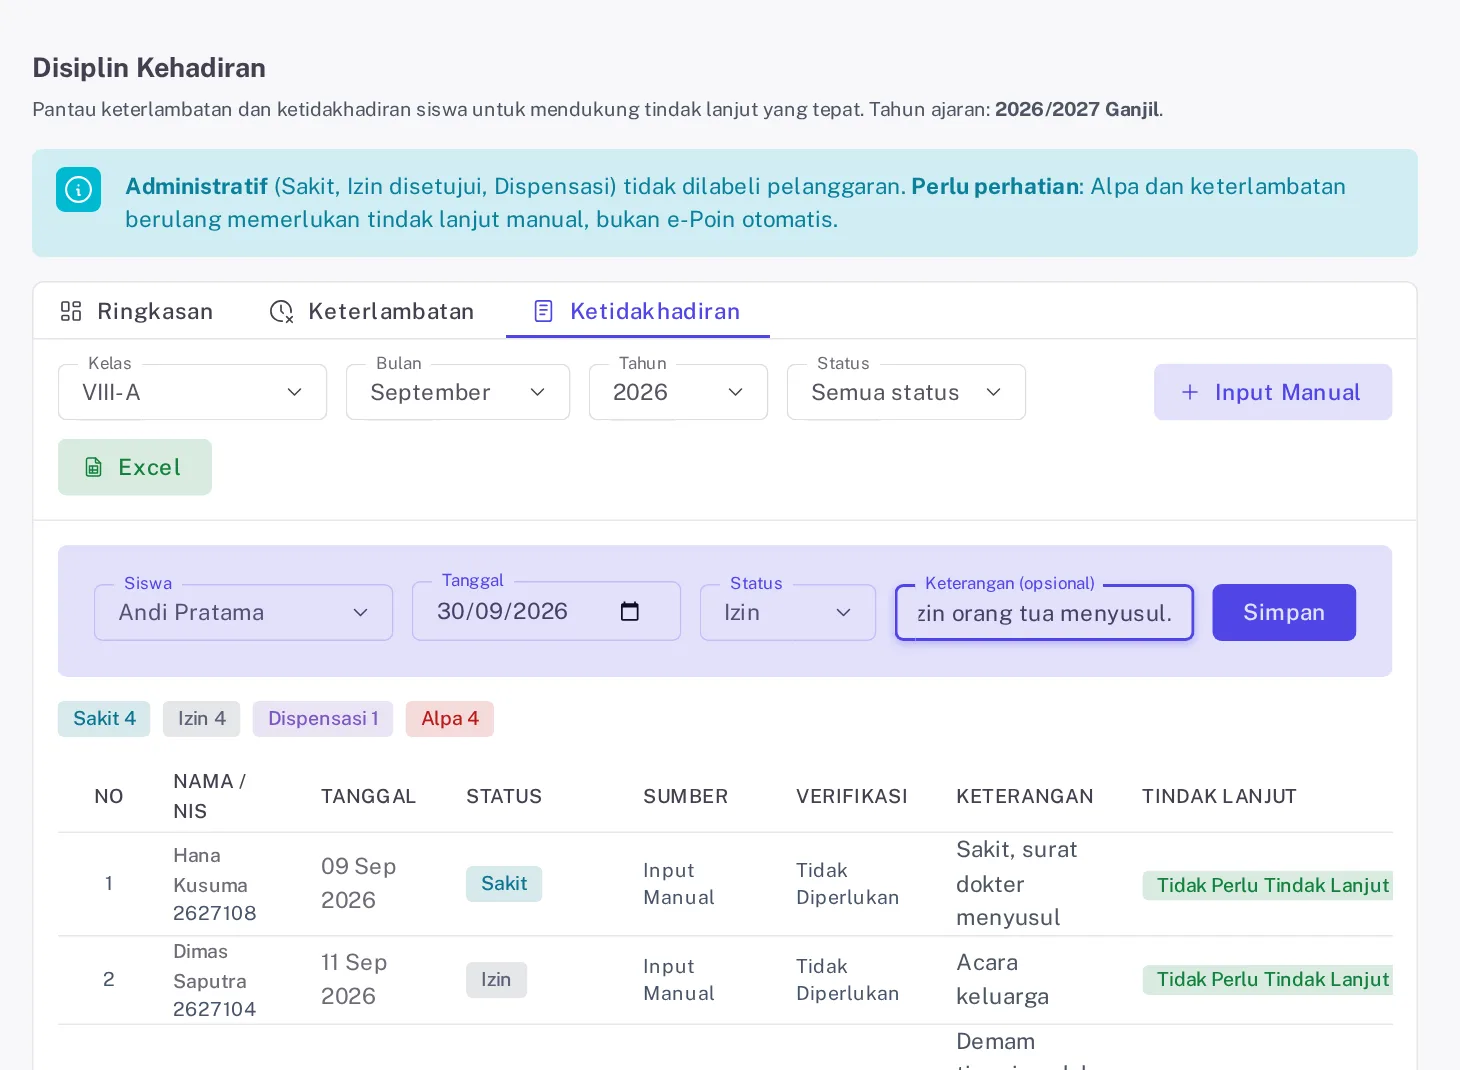Open the Tahun dropdown showing 2026
1460x1070 pixels.
click(678, 392)
